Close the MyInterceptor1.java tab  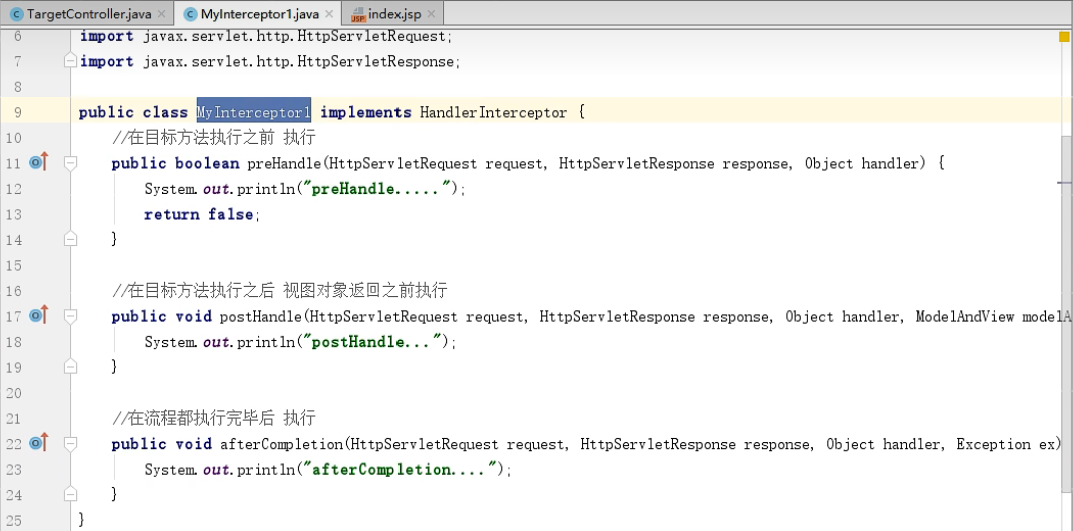pyautogui.click(x=328, y=14)
